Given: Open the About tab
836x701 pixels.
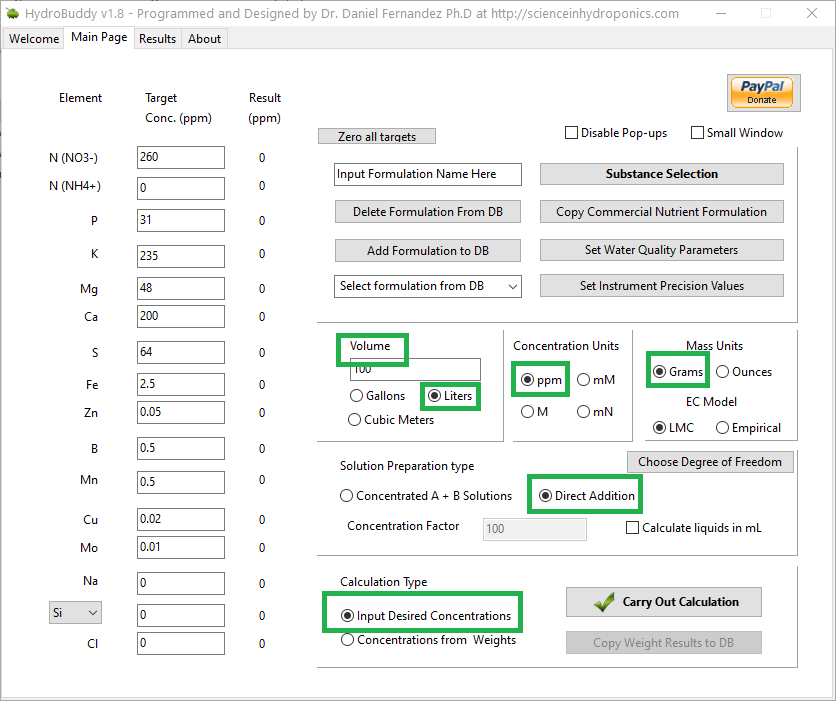Looking at the screenshot, I should click(x=205, y=39).
